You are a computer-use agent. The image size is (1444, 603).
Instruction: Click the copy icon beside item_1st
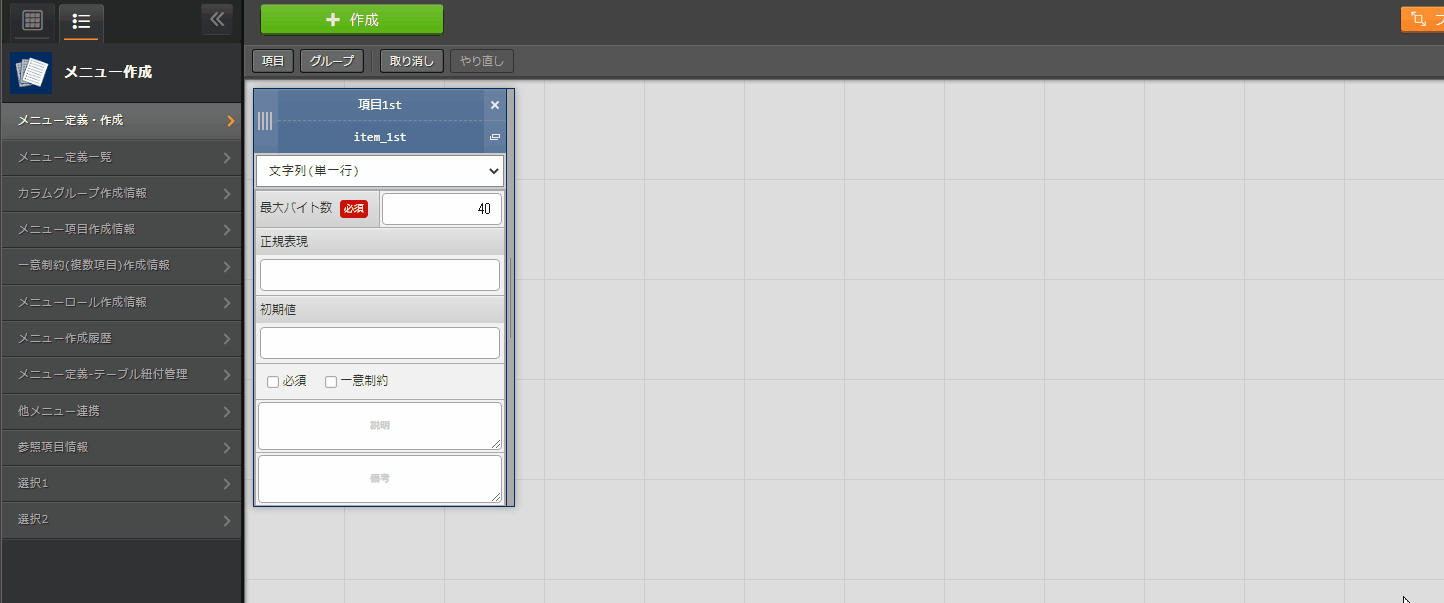pyautogui.click(x=495, y=137)
